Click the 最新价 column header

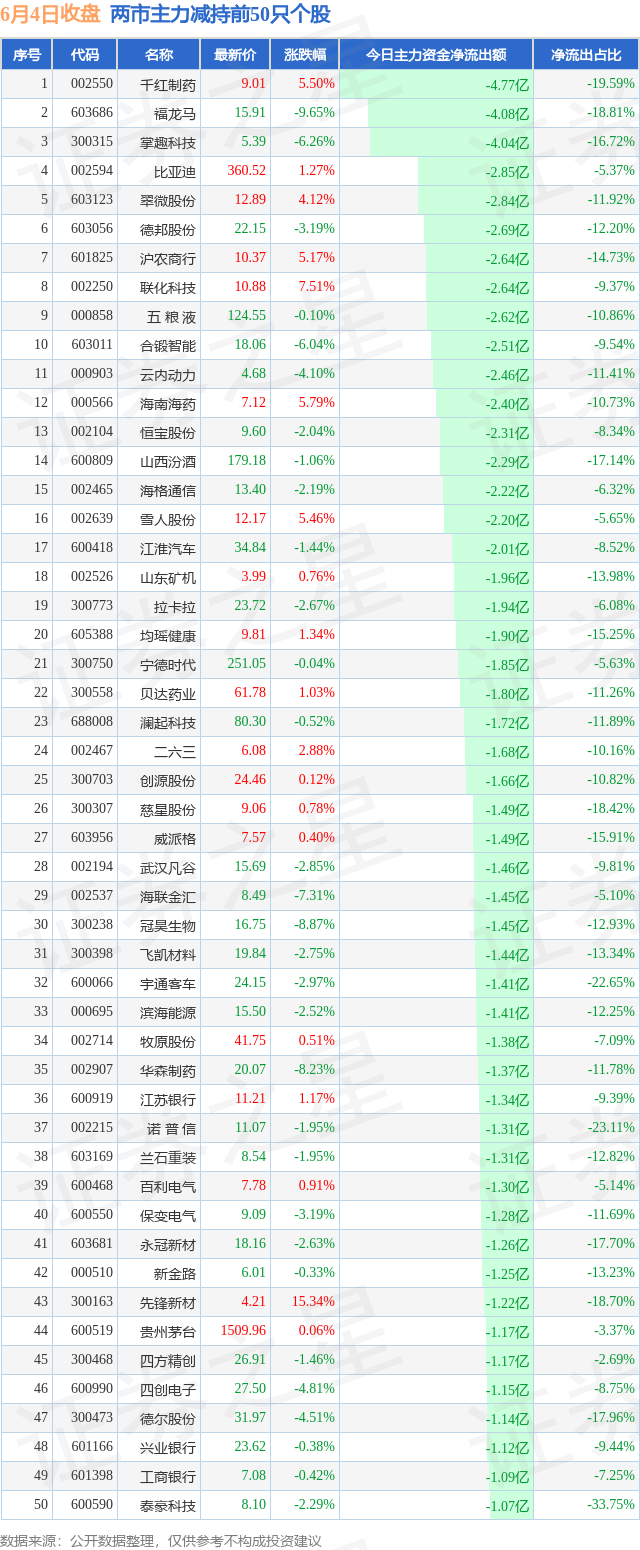(235, 55)
